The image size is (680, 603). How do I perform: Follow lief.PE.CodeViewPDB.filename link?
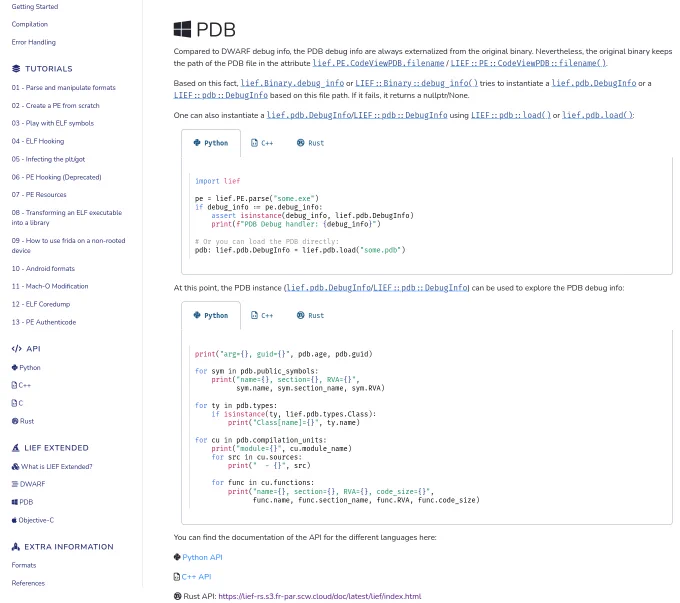(378, 63)
